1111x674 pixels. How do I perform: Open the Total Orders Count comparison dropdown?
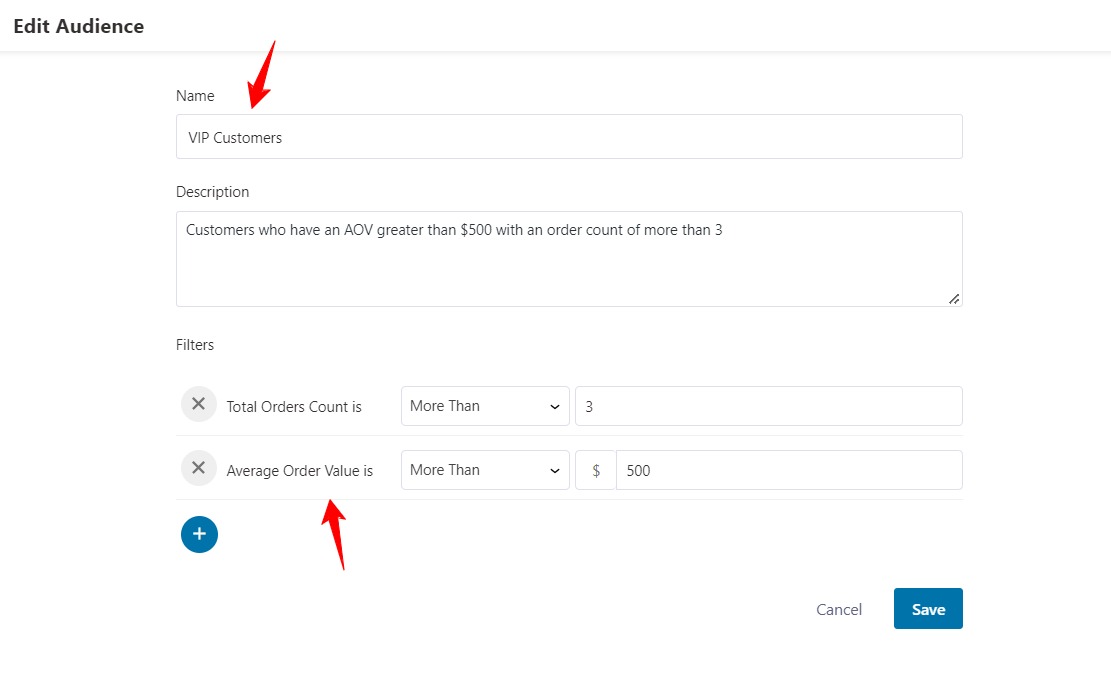(485, 406)
